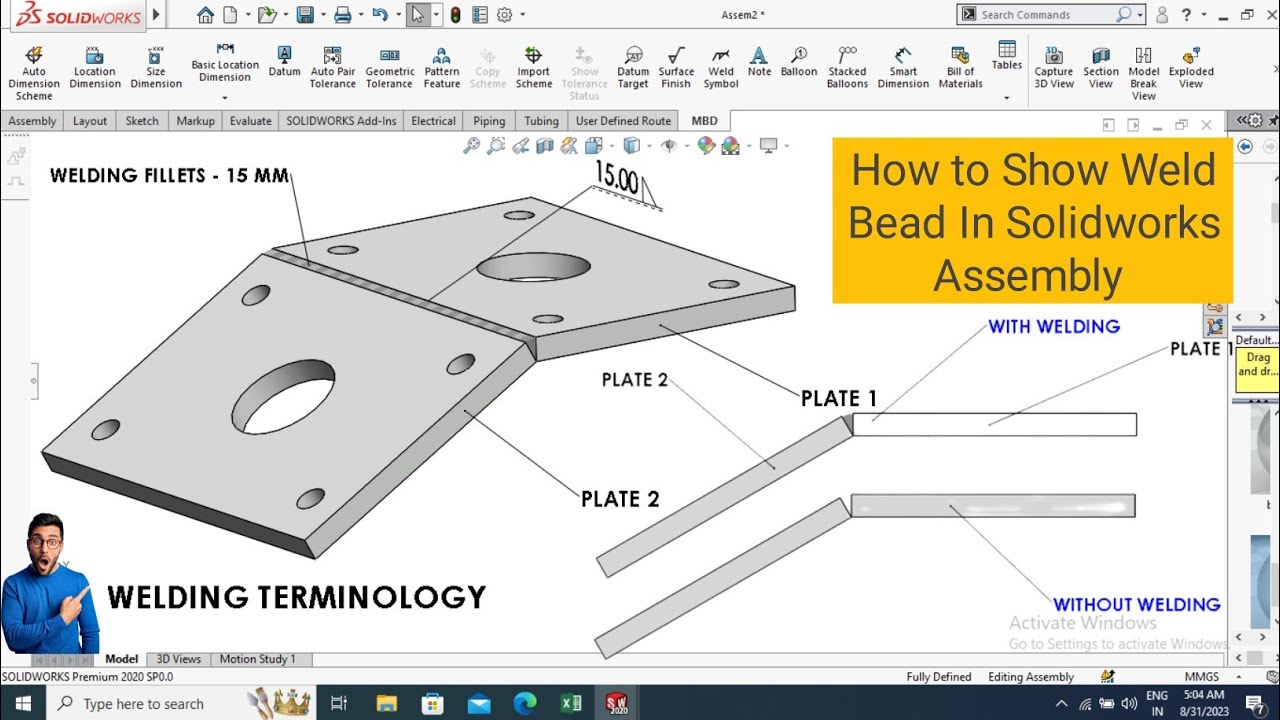Toggle the Select arrow tool
This screenshot has height=720, width=1280.
(417, 15)
